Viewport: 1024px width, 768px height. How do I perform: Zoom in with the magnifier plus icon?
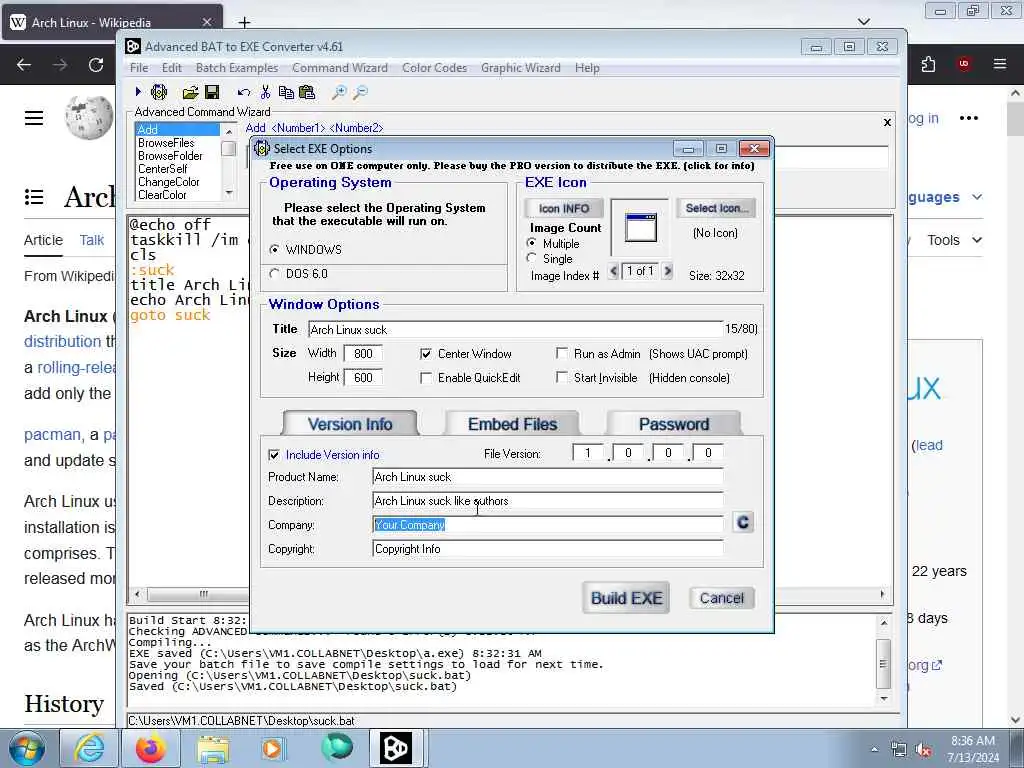click(339, 92)
